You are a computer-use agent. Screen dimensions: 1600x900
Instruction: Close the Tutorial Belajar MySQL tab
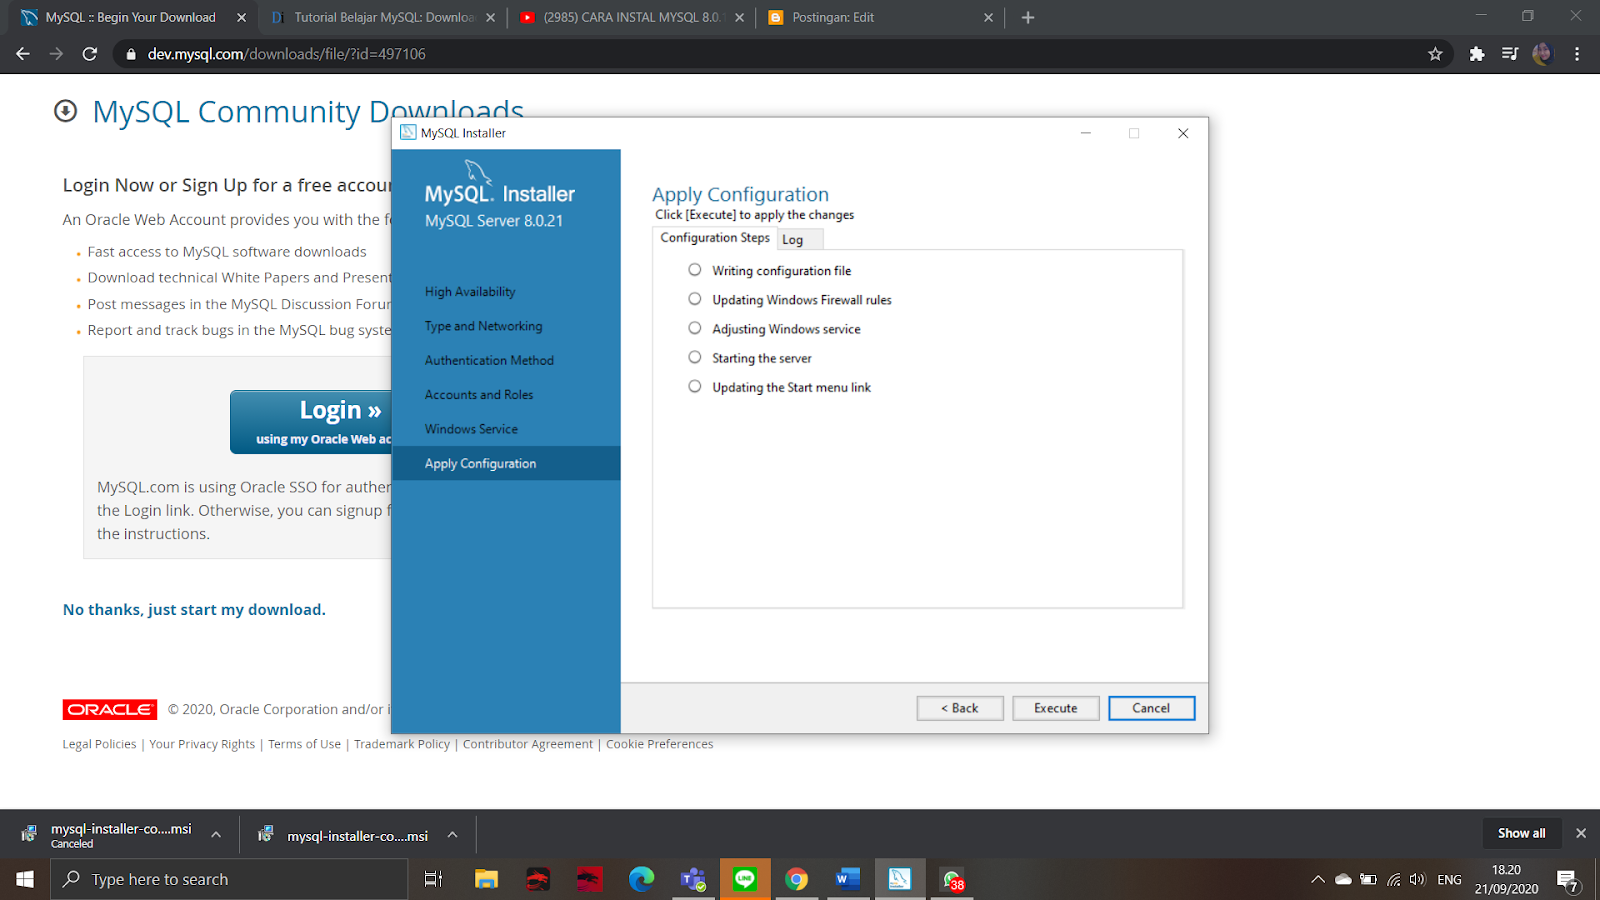(x=490, y=17)
